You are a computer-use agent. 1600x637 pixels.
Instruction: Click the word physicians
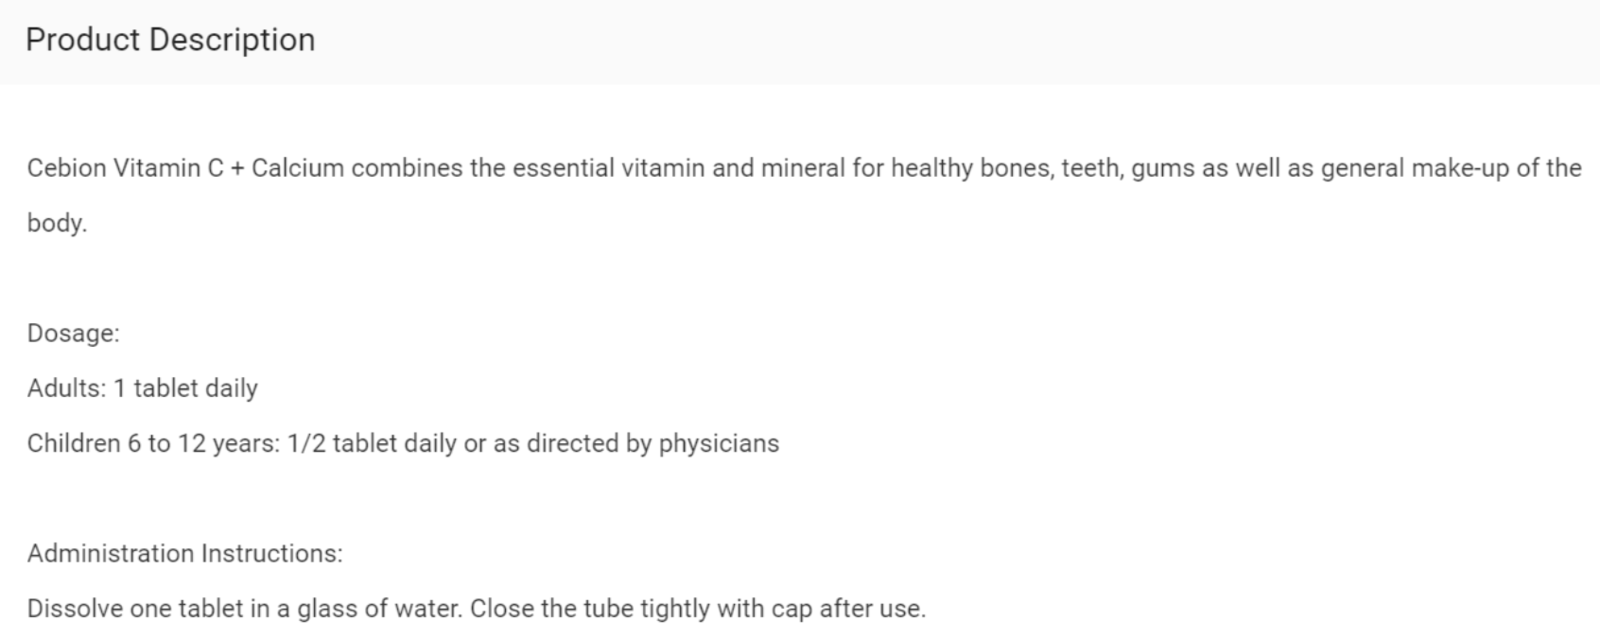(x=718, y=443)
